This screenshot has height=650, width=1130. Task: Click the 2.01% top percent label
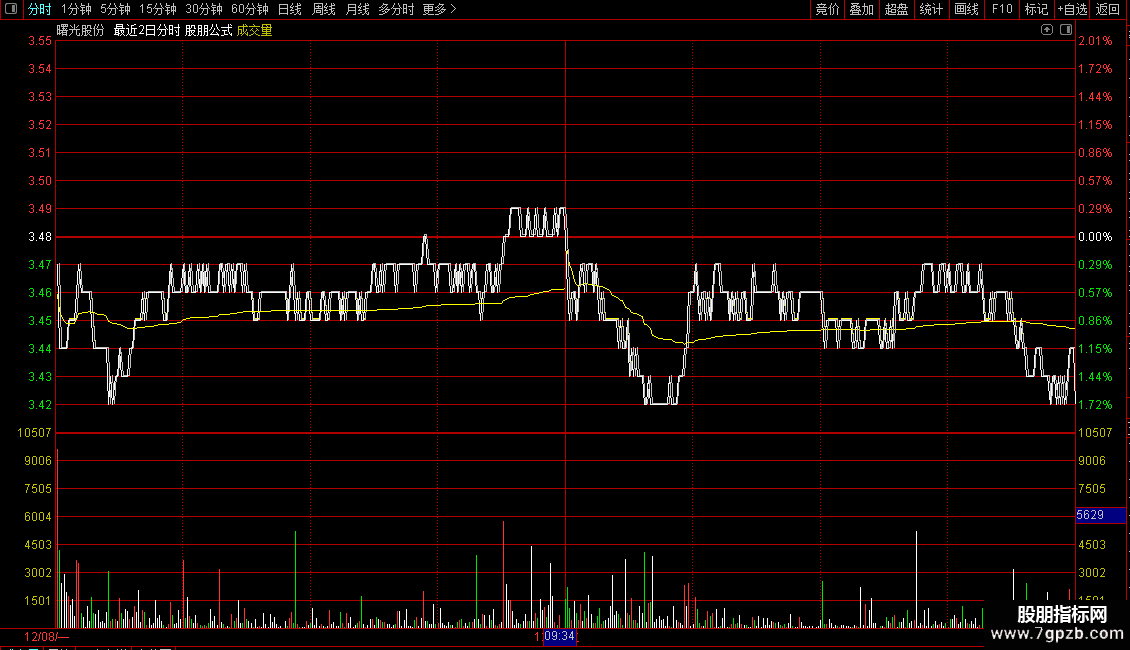pyautogui.click(x=1095, y=41)
